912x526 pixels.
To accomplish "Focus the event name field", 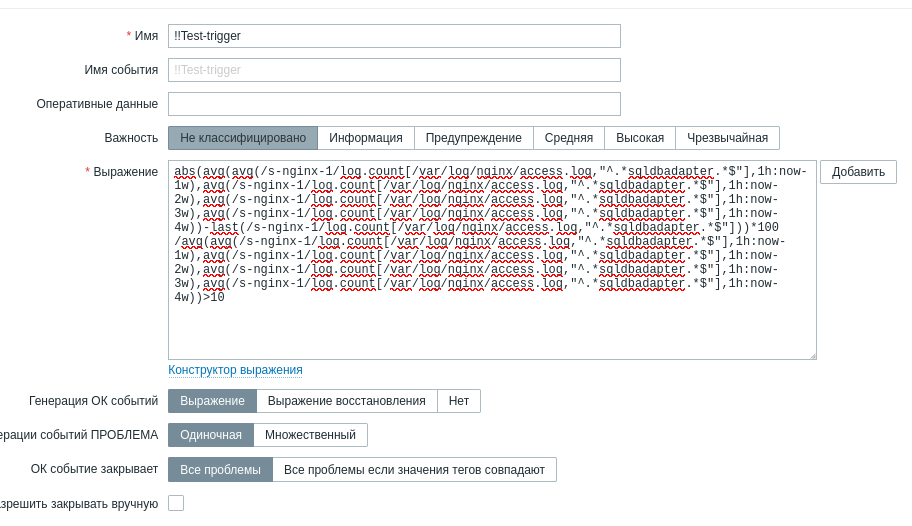I will (x=394, y=70).
